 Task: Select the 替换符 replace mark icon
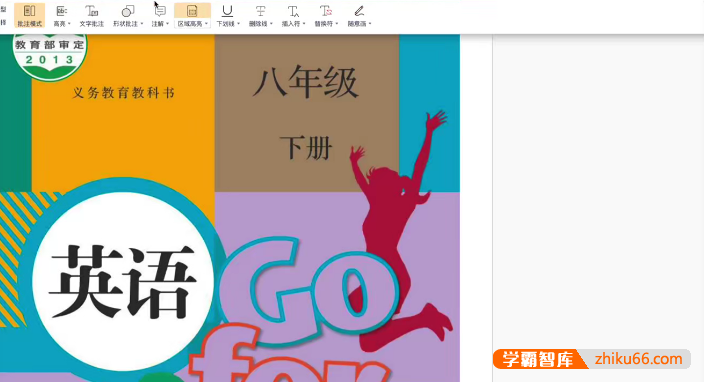326,11
